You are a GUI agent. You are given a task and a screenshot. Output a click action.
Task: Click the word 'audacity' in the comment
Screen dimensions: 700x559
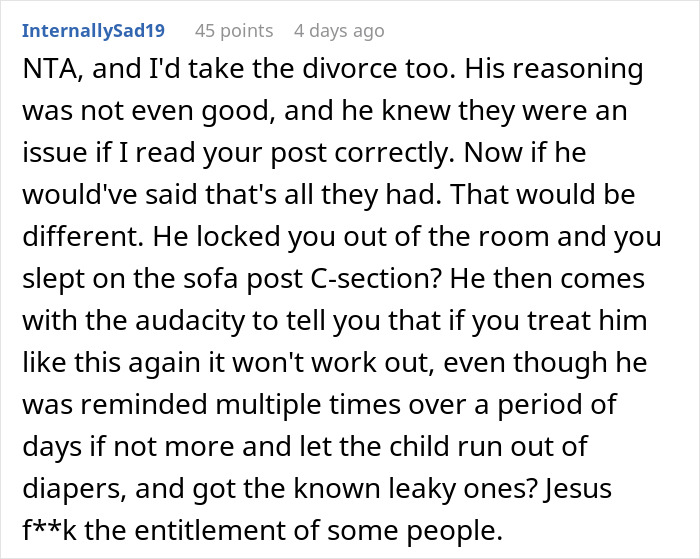190,321
